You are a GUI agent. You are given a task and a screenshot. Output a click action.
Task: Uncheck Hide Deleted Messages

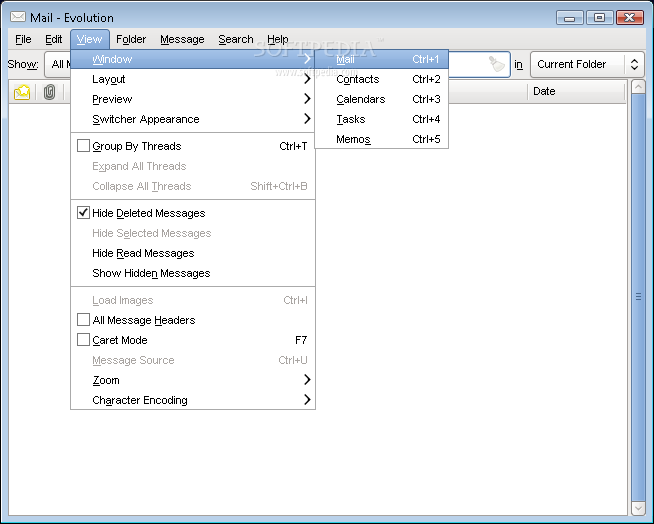coord(83,213)
